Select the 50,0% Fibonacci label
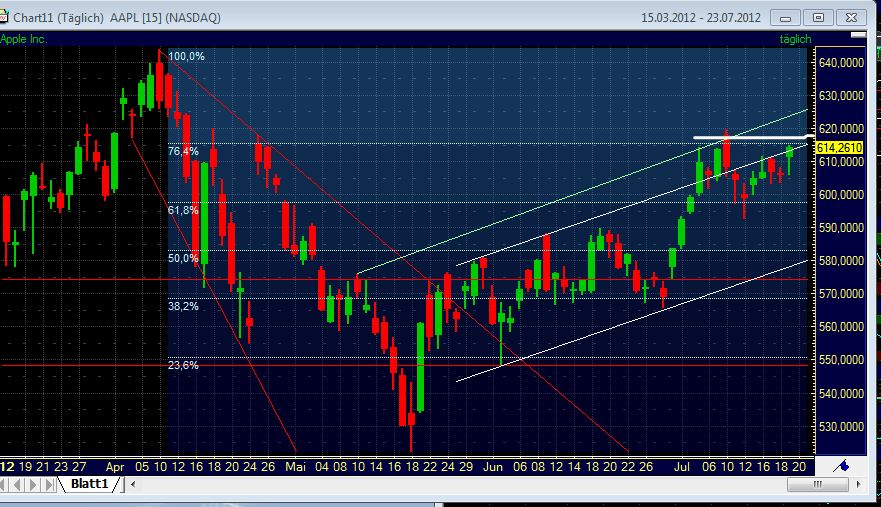 183,259
